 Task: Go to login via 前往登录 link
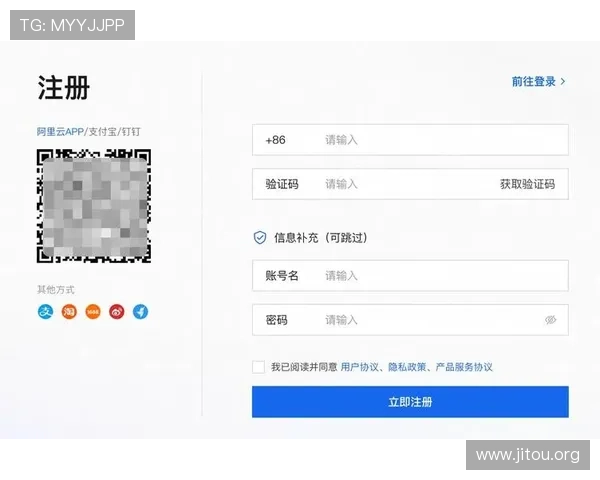(538, 82)
